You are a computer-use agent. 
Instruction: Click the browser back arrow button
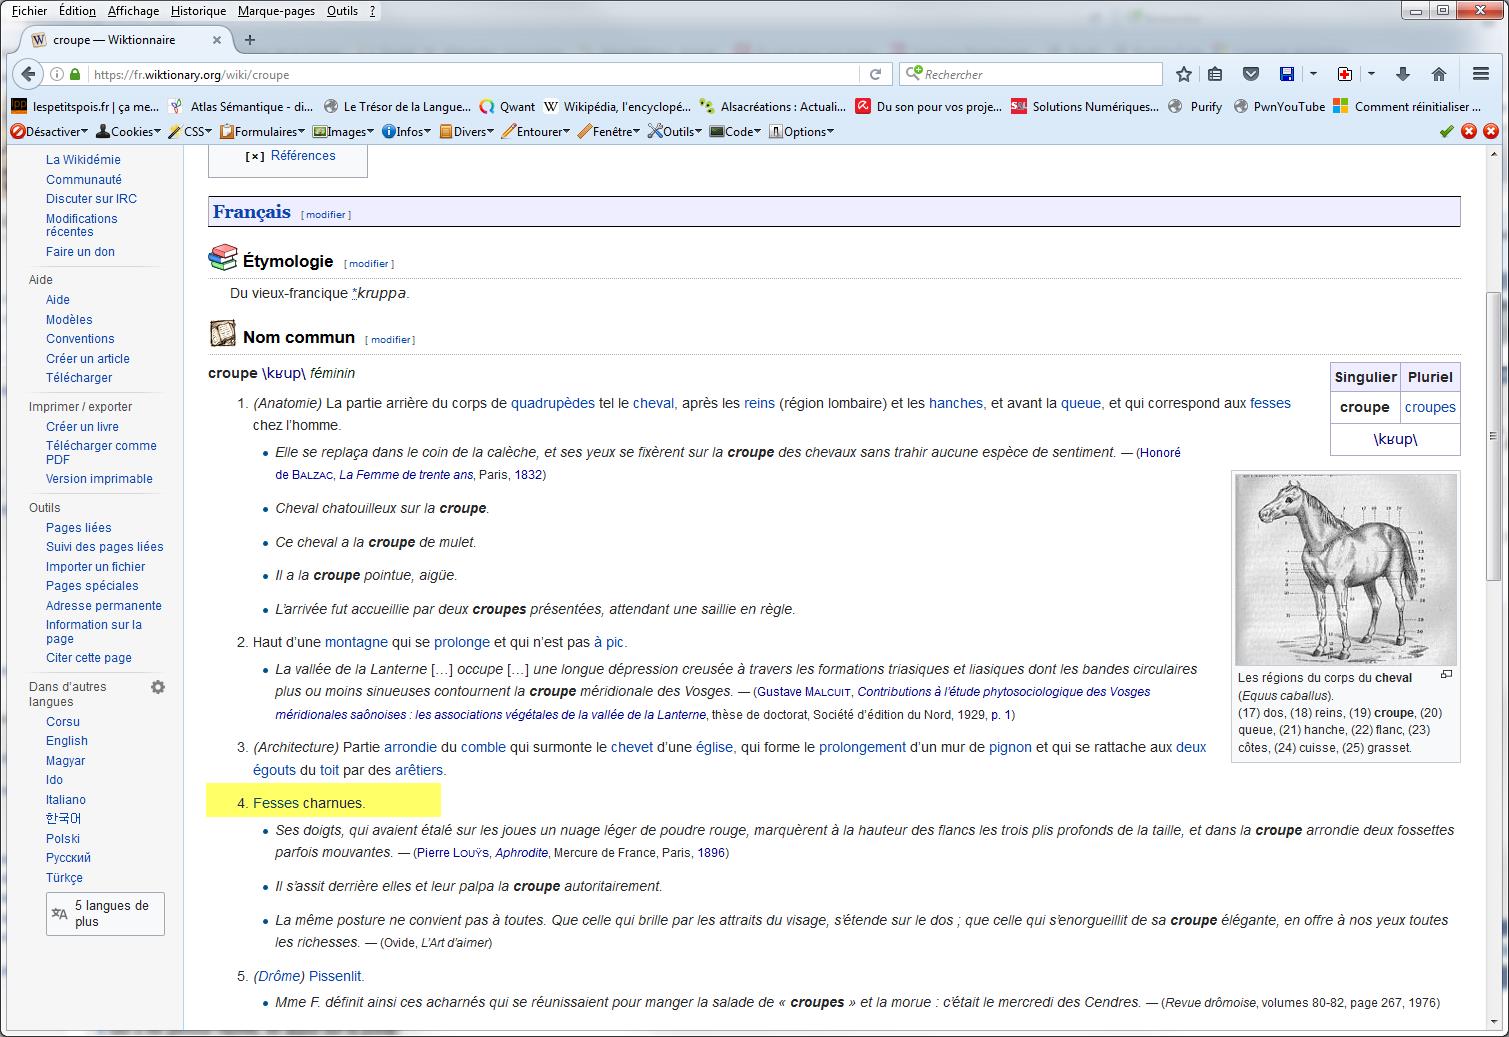tap(28, 74)
